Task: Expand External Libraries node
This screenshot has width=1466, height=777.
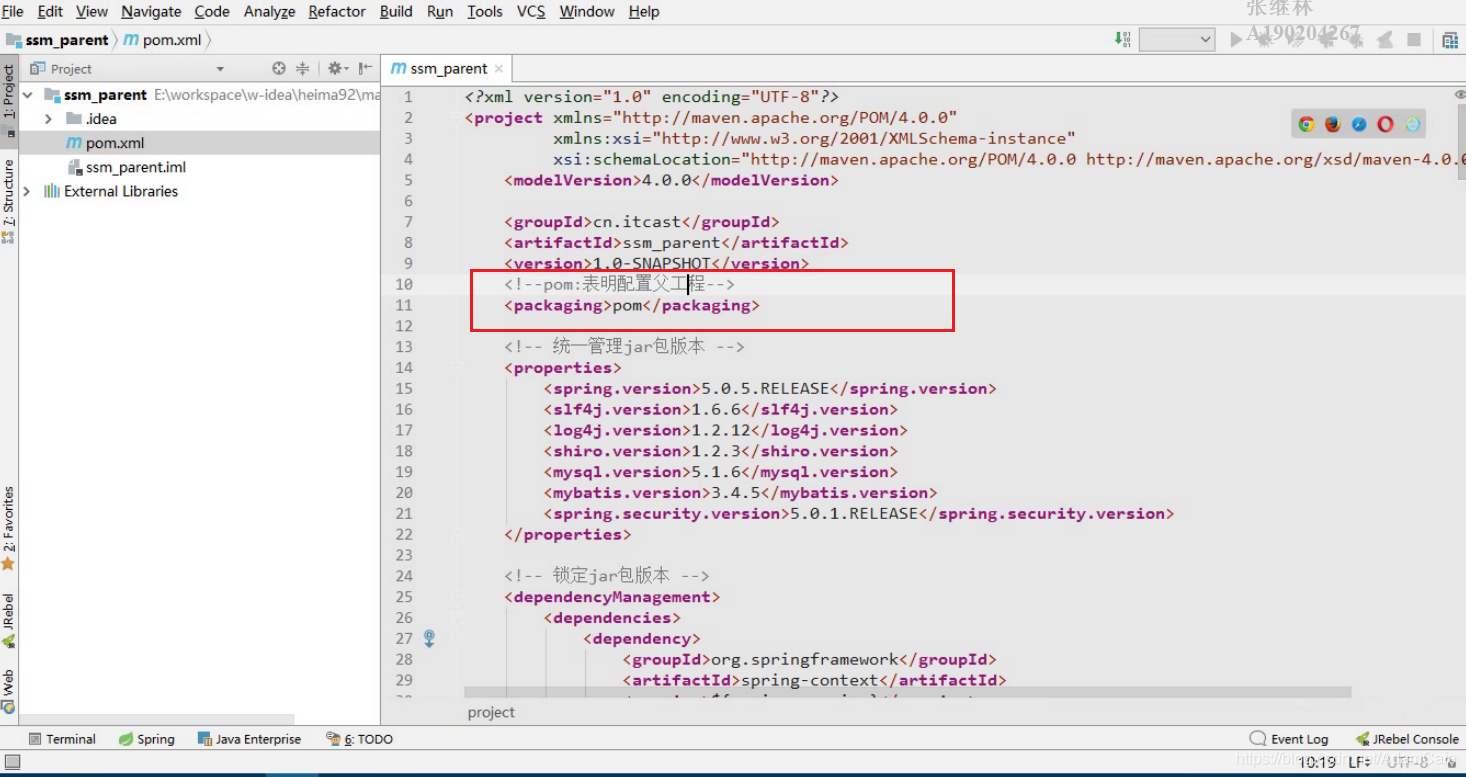Action: point(27,191)
